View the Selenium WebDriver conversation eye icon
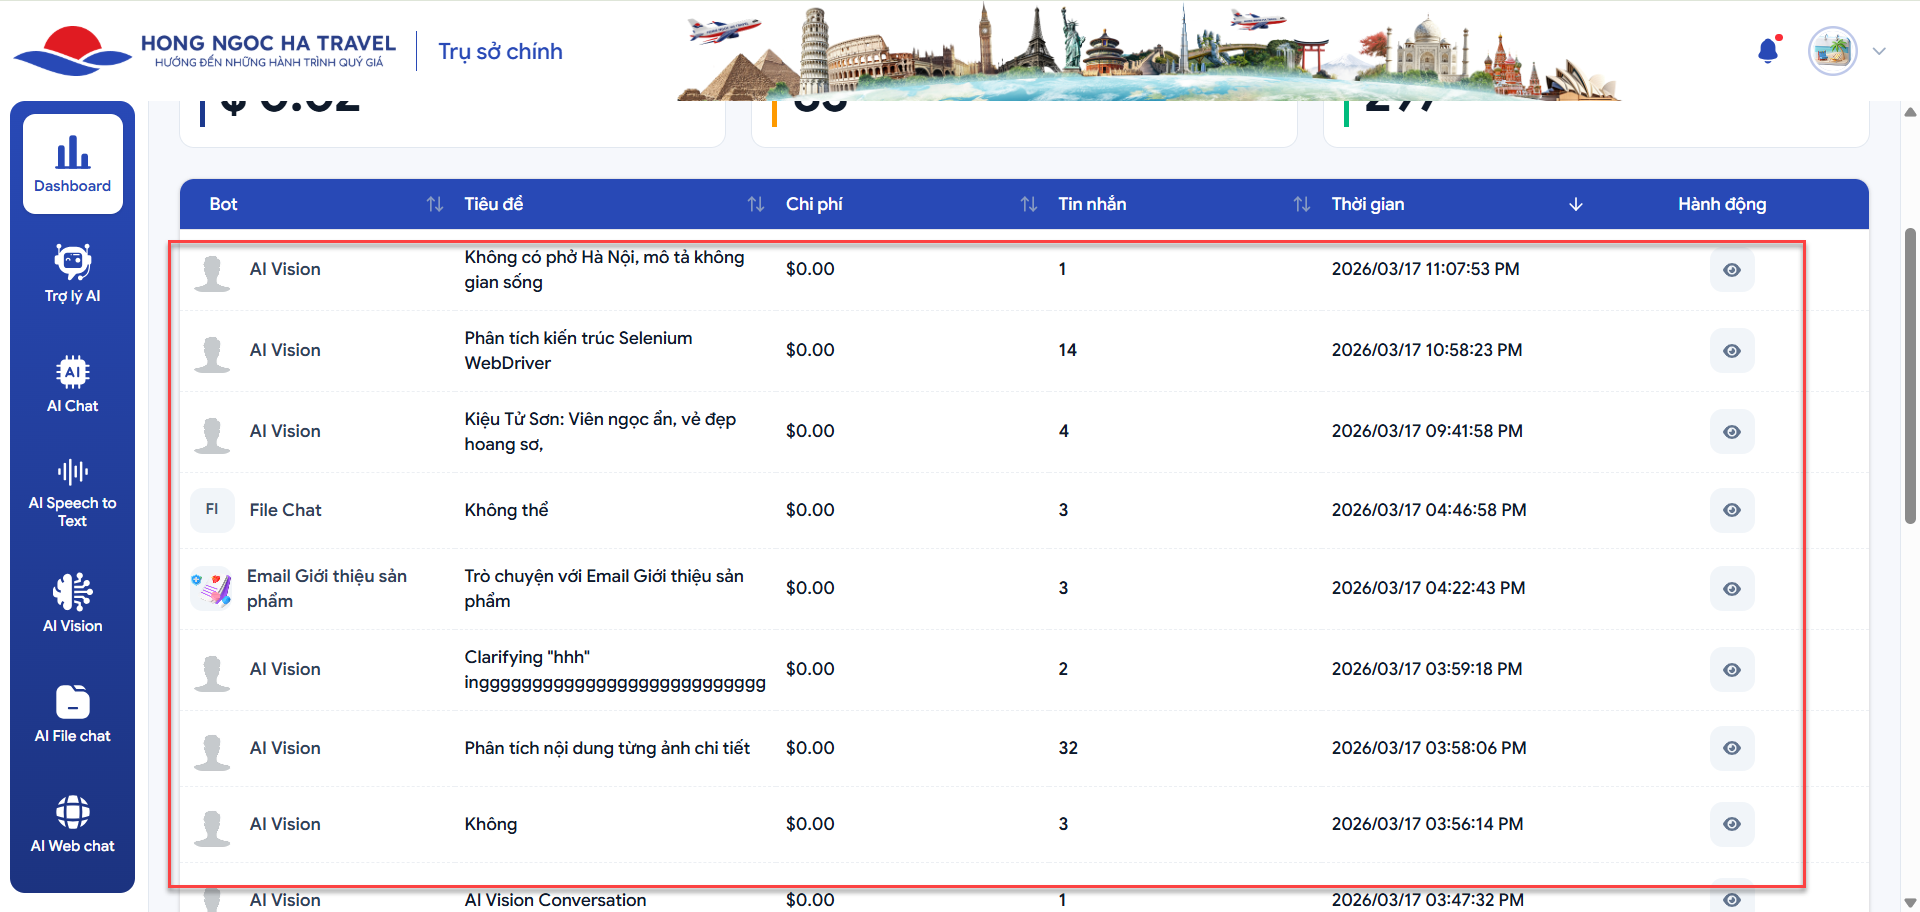1920x912 pixels. tap(1732, 351)
